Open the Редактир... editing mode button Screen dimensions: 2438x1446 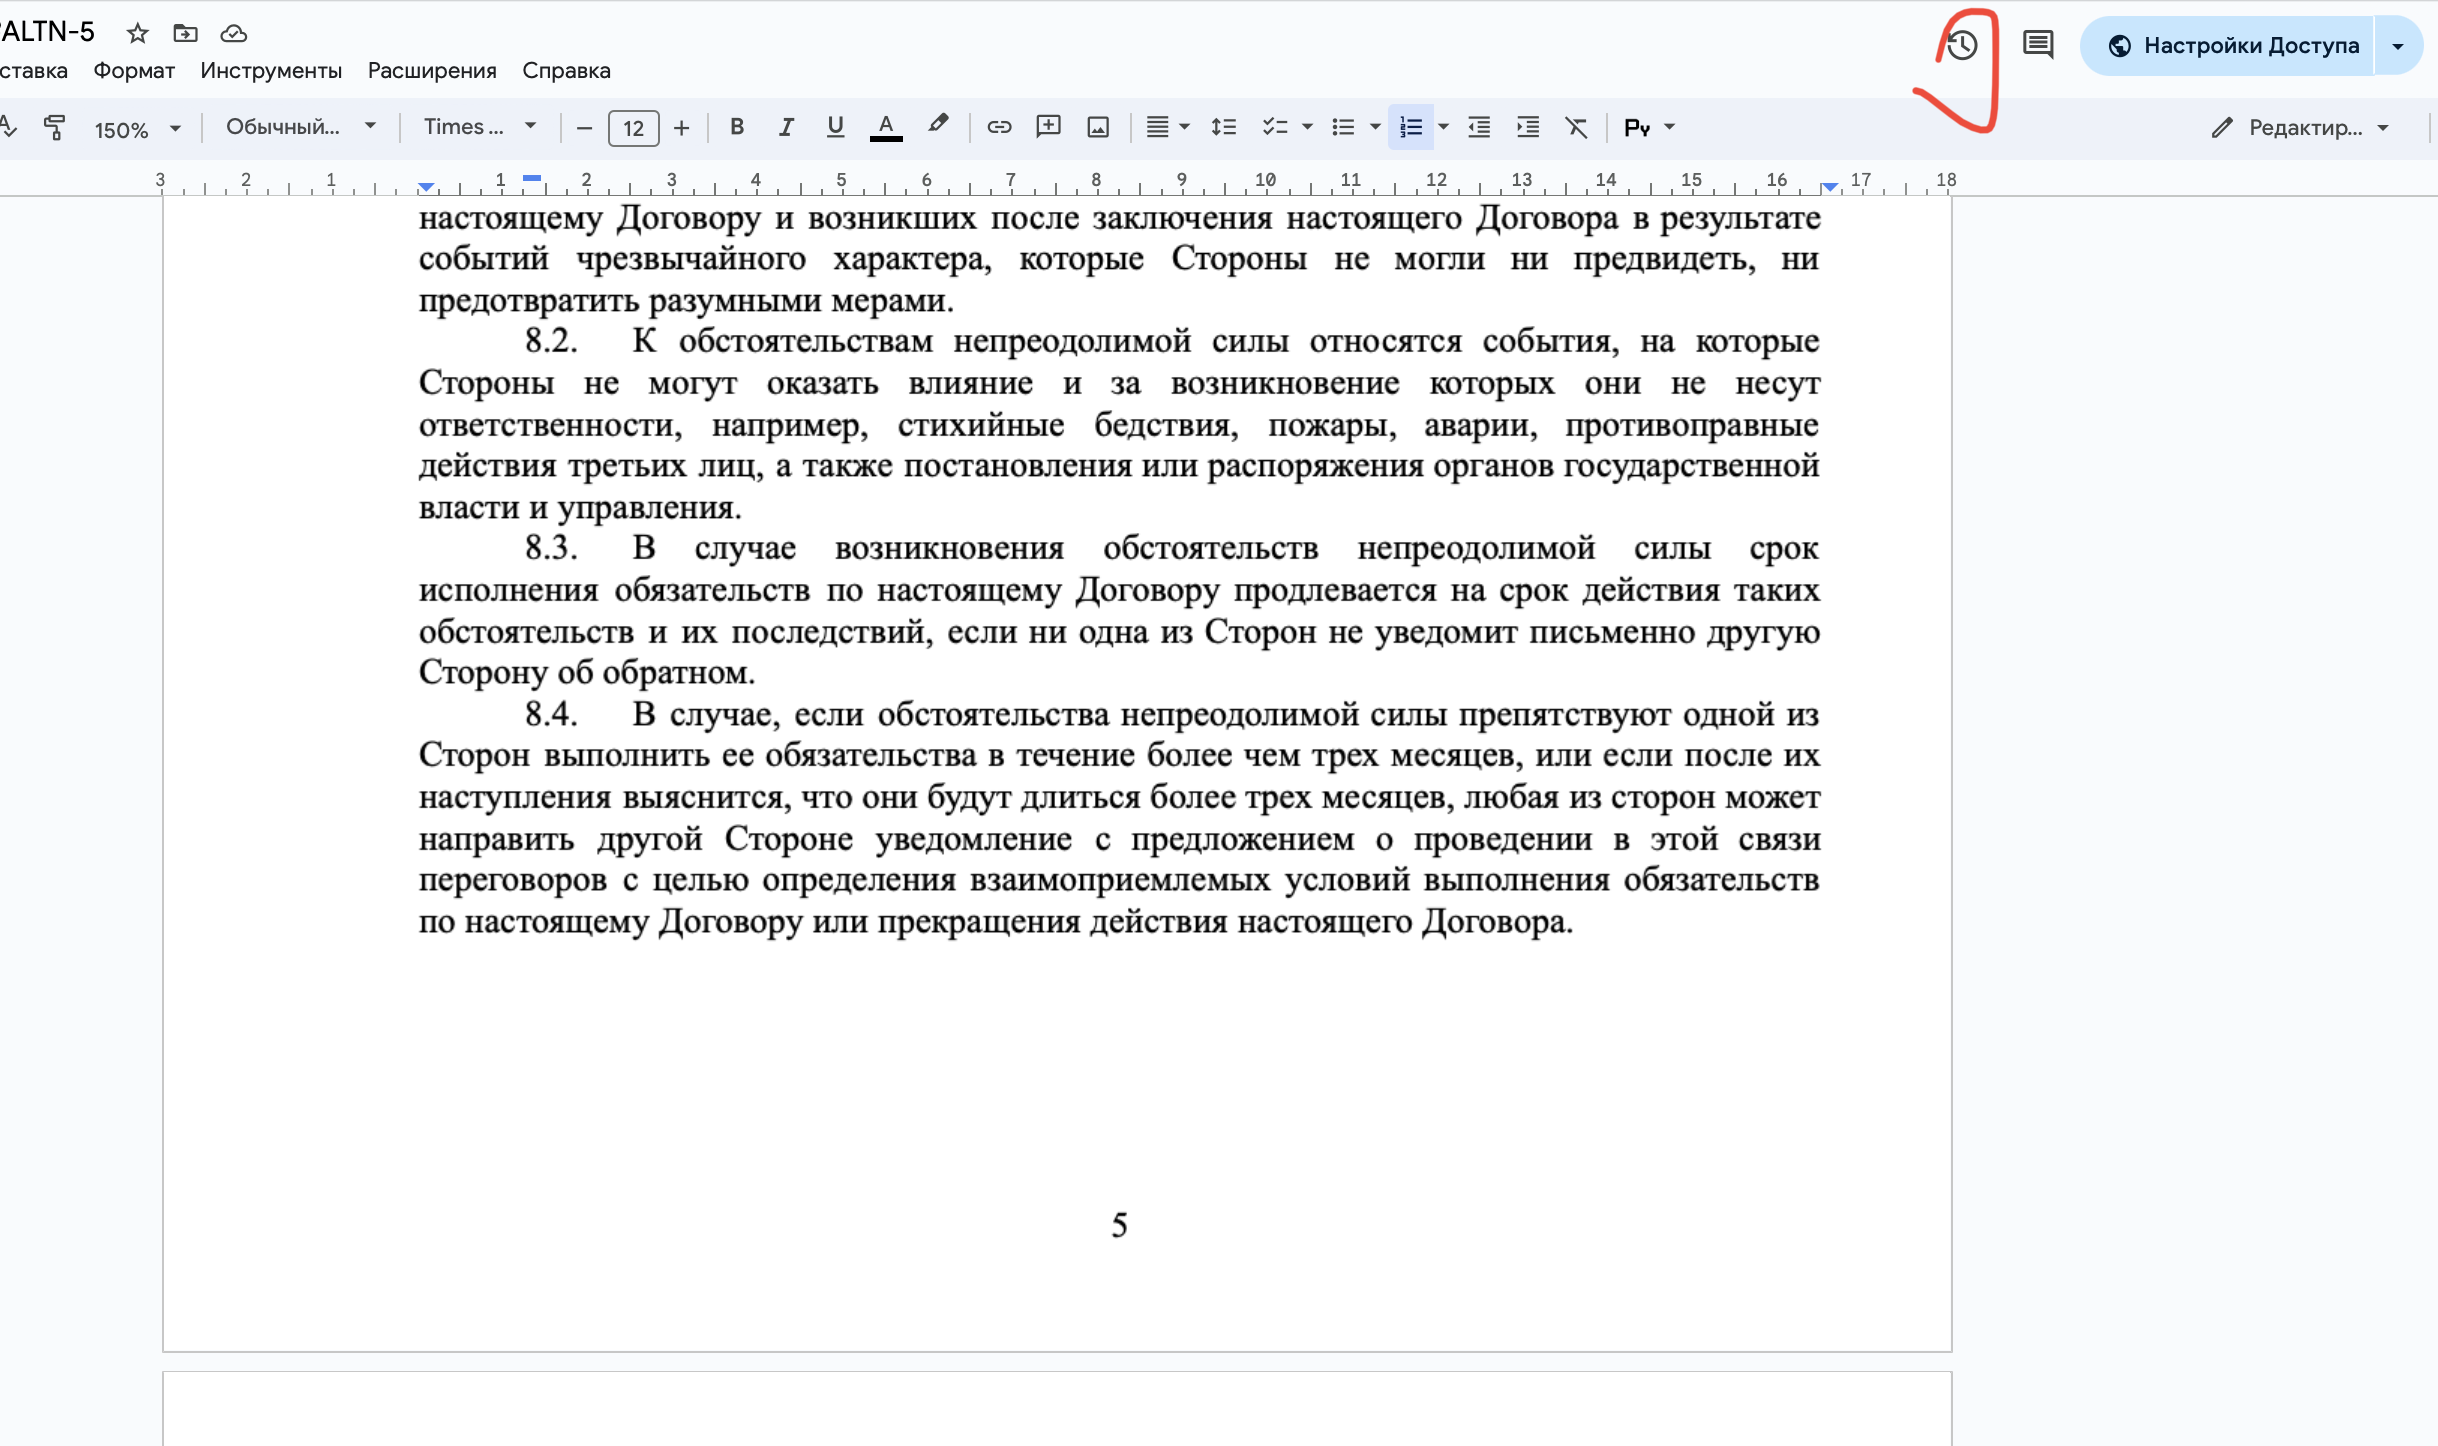(2300, 127)
